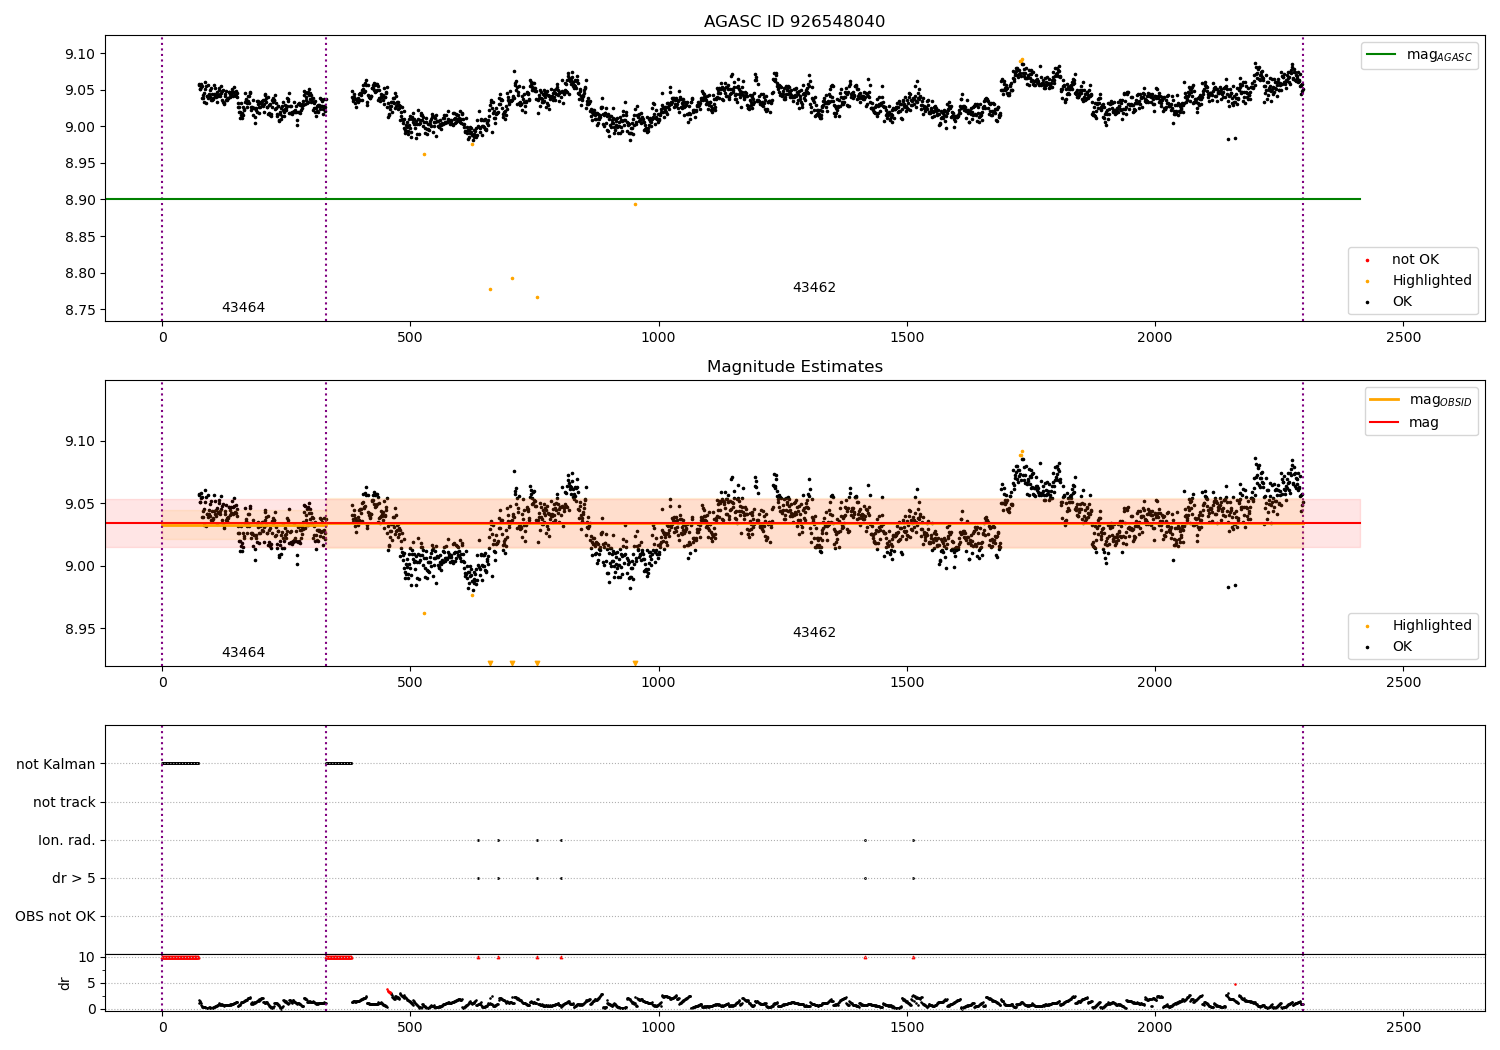Click the 8.80 y-tick in top panel
Viewport: 1500px width, 1050px height.
pyautogui.click(x=78, y=273)
